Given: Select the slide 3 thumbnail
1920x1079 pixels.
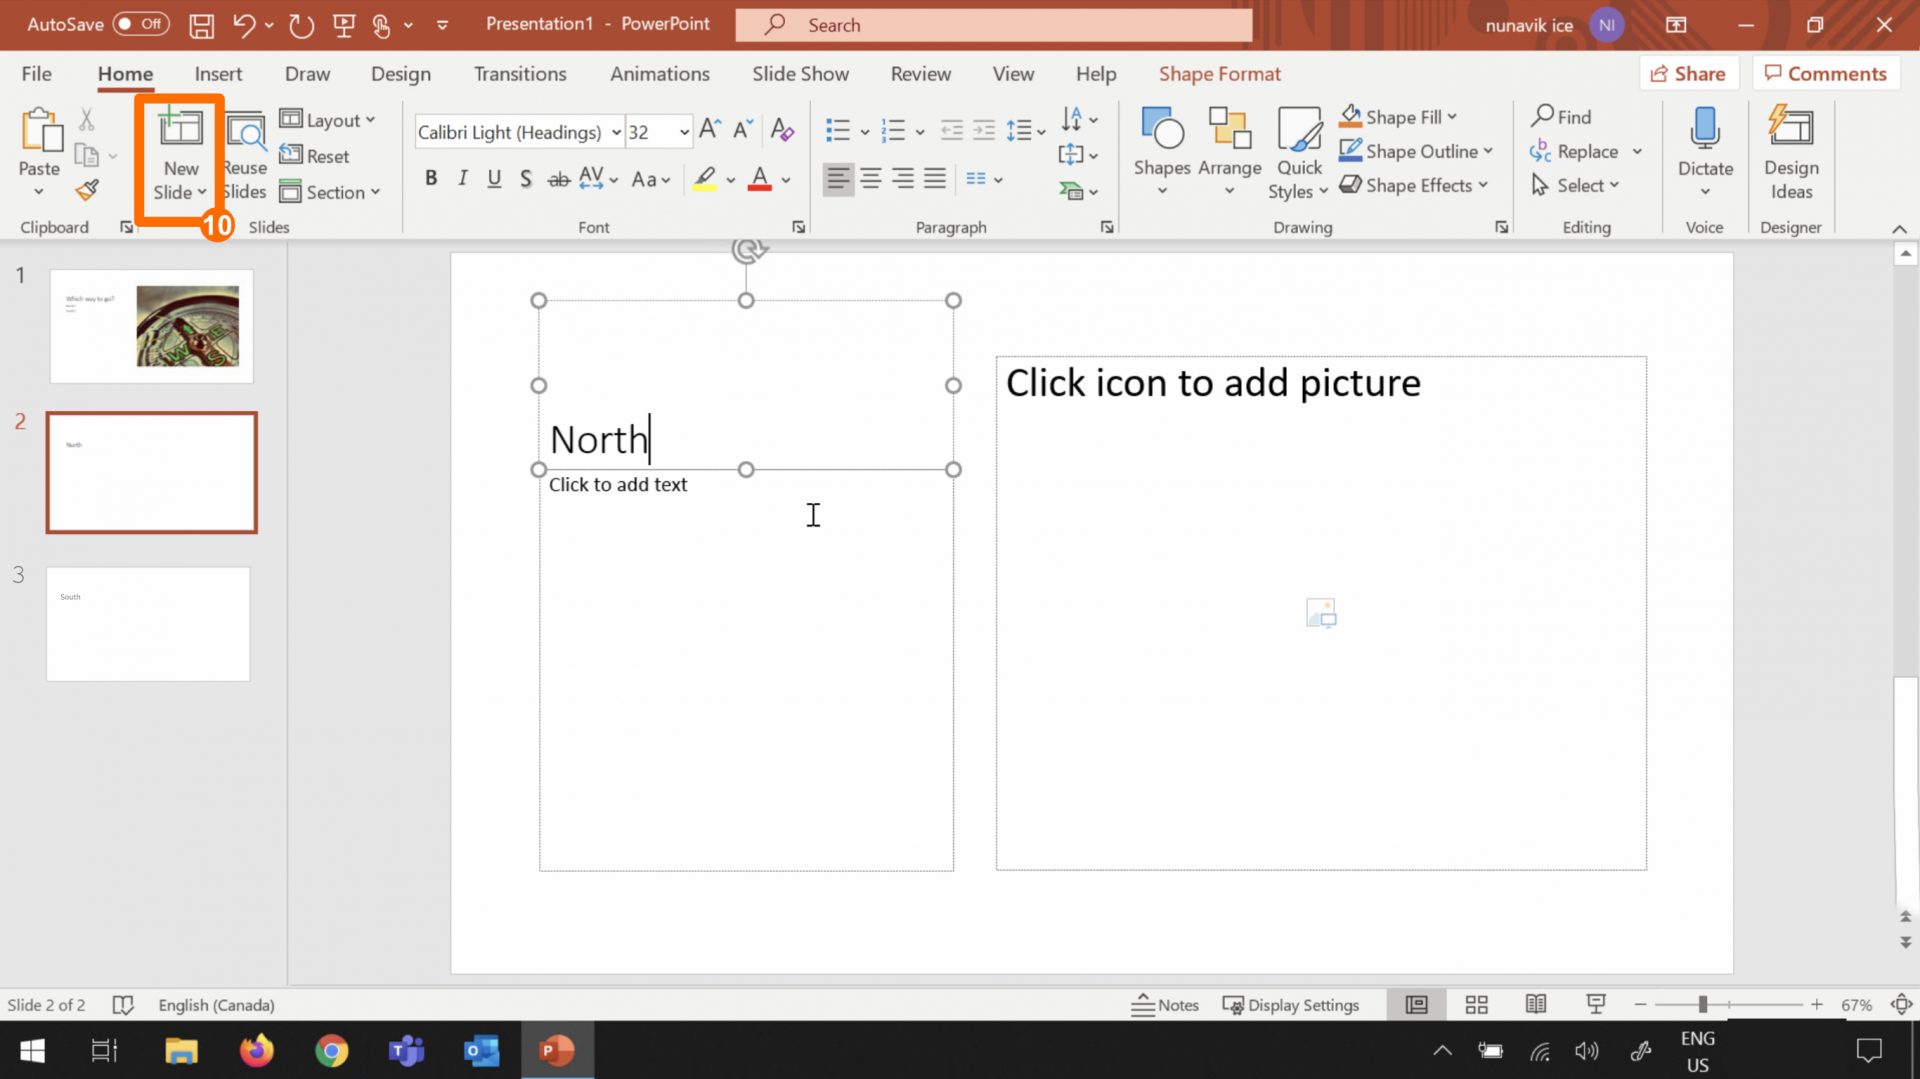Looking at the screenshot, I should 147,623.
